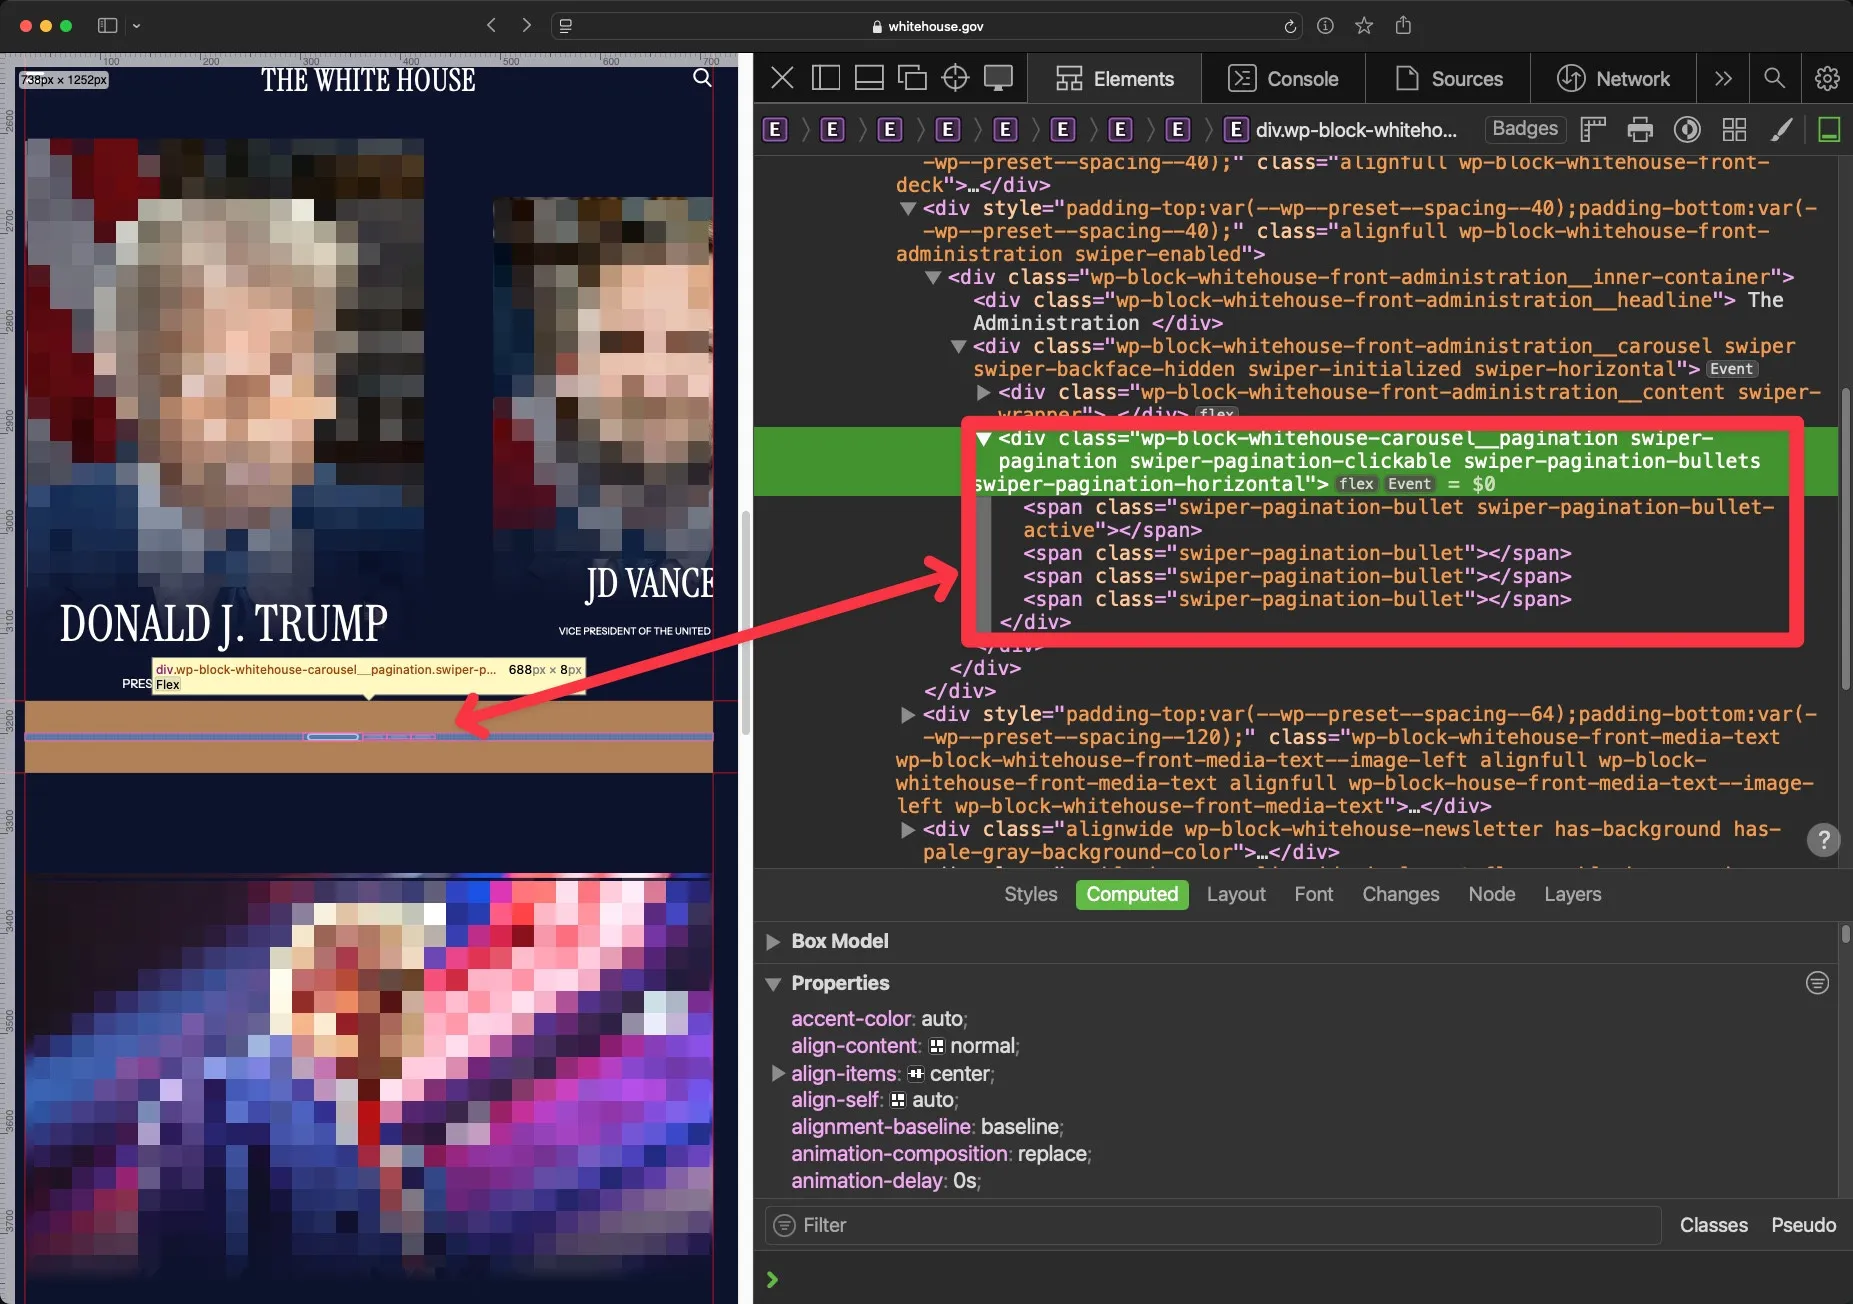Switch to the Sources tab
The image size is (1853, 1304).
[x=1449, y=78]
